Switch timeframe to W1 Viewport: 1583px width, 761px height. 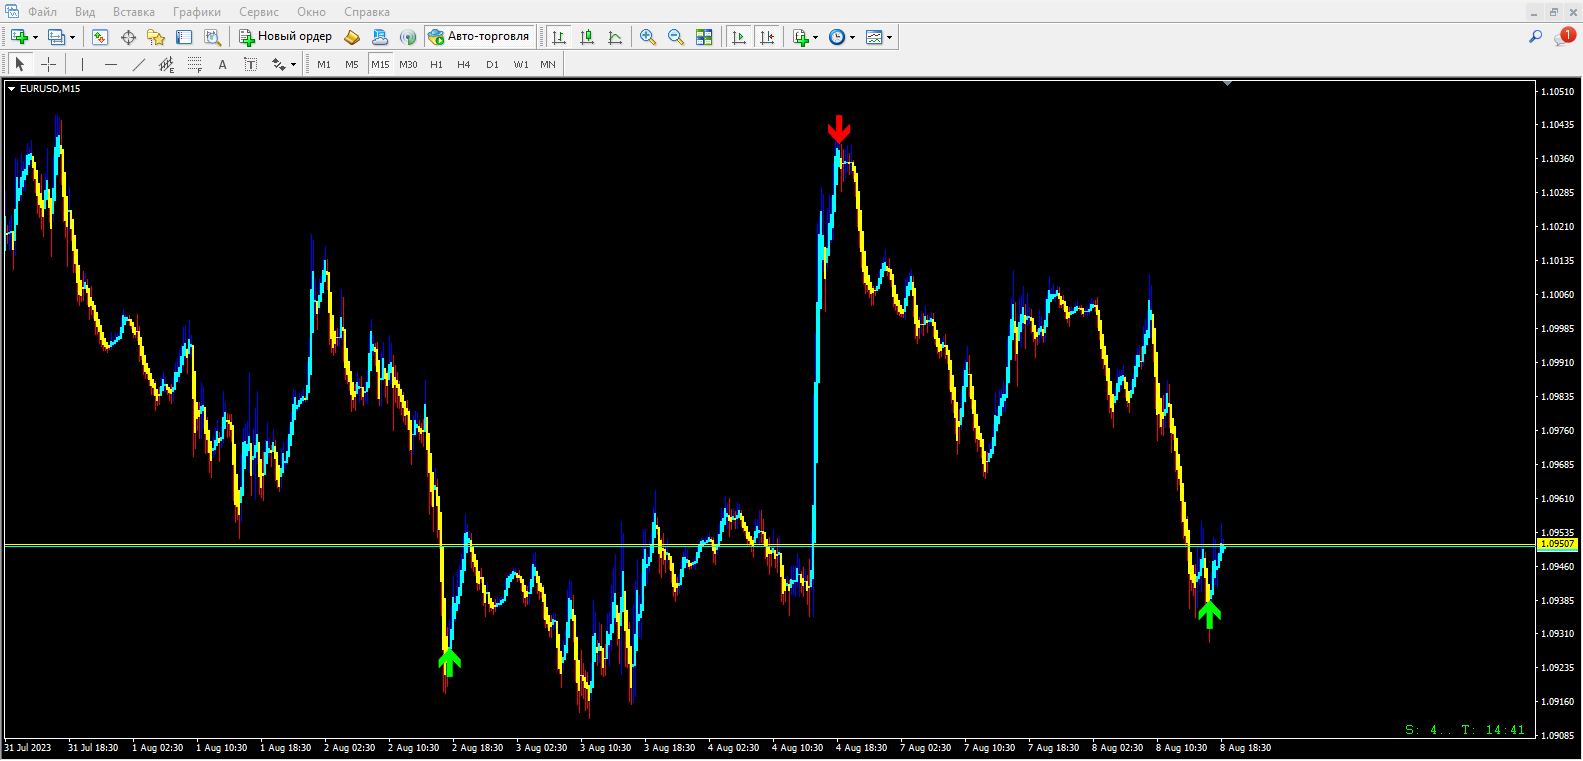[521, 64]
